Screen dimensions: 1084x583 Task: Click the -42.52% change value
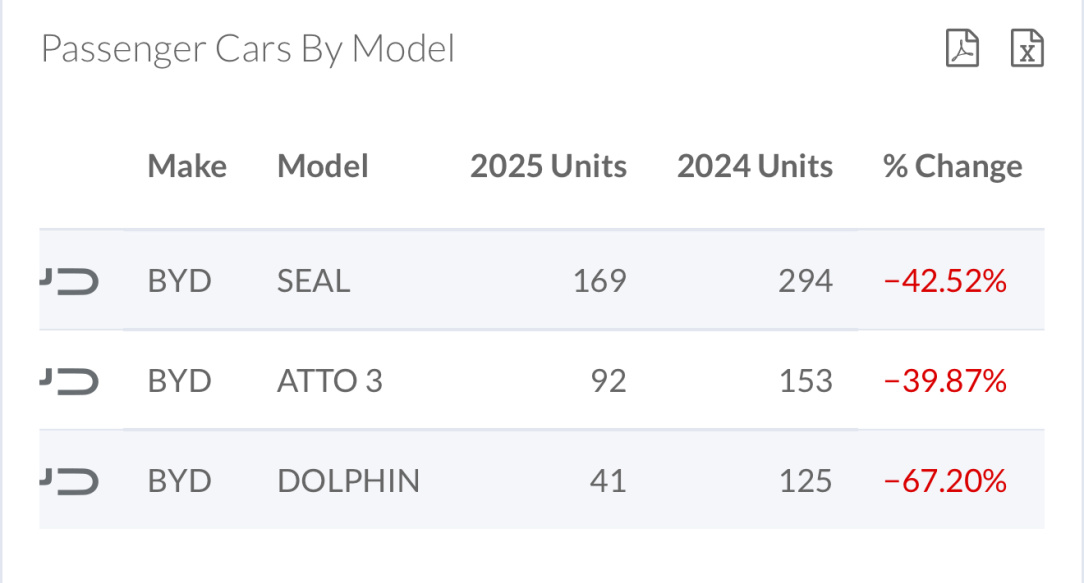(945, 281)
